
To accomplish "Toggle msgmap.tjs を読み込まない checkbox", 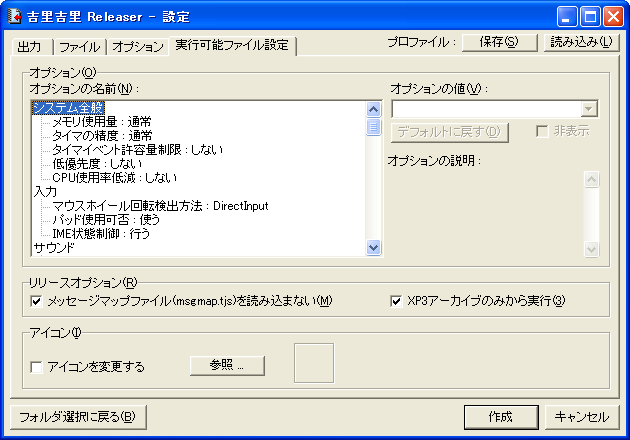I will pyautogui.click(x=37, y=301).
